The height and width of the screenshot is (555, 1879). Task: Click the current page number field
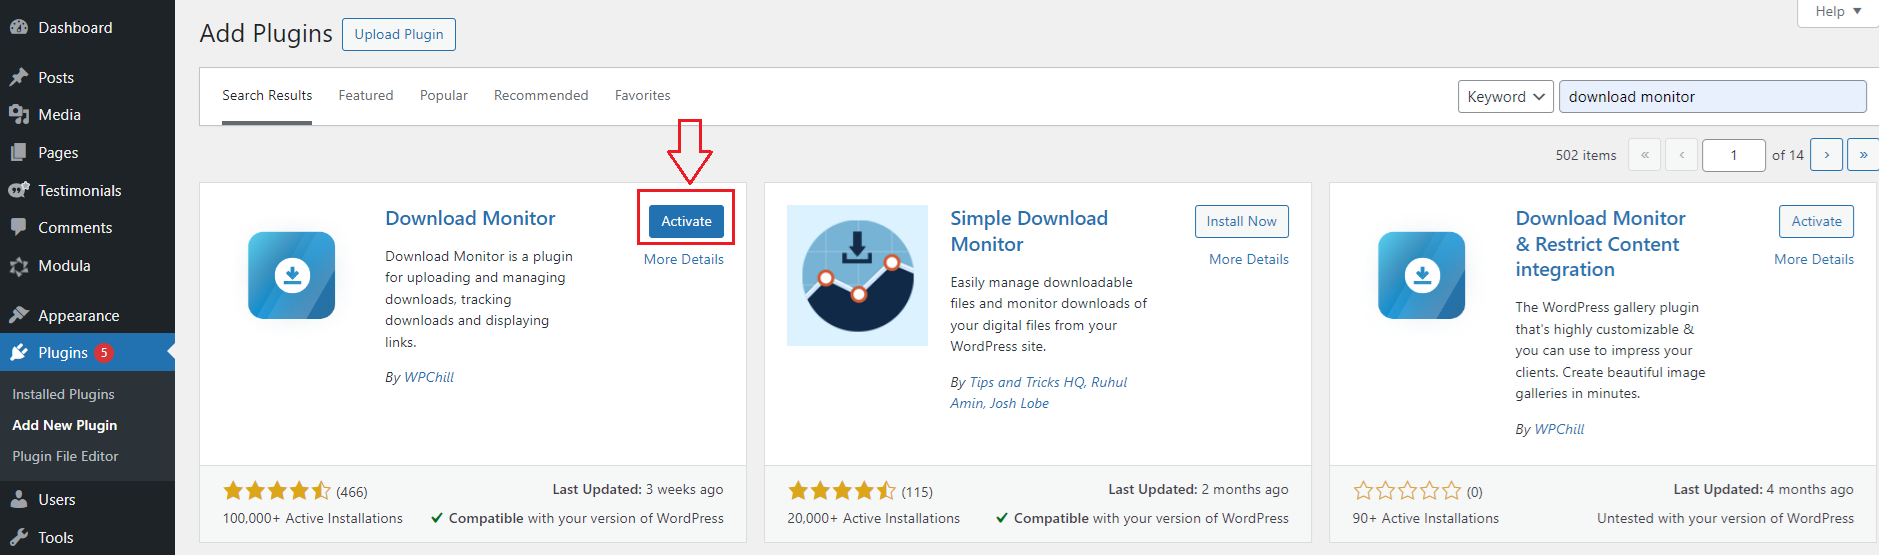click(x=1734, y=155)
